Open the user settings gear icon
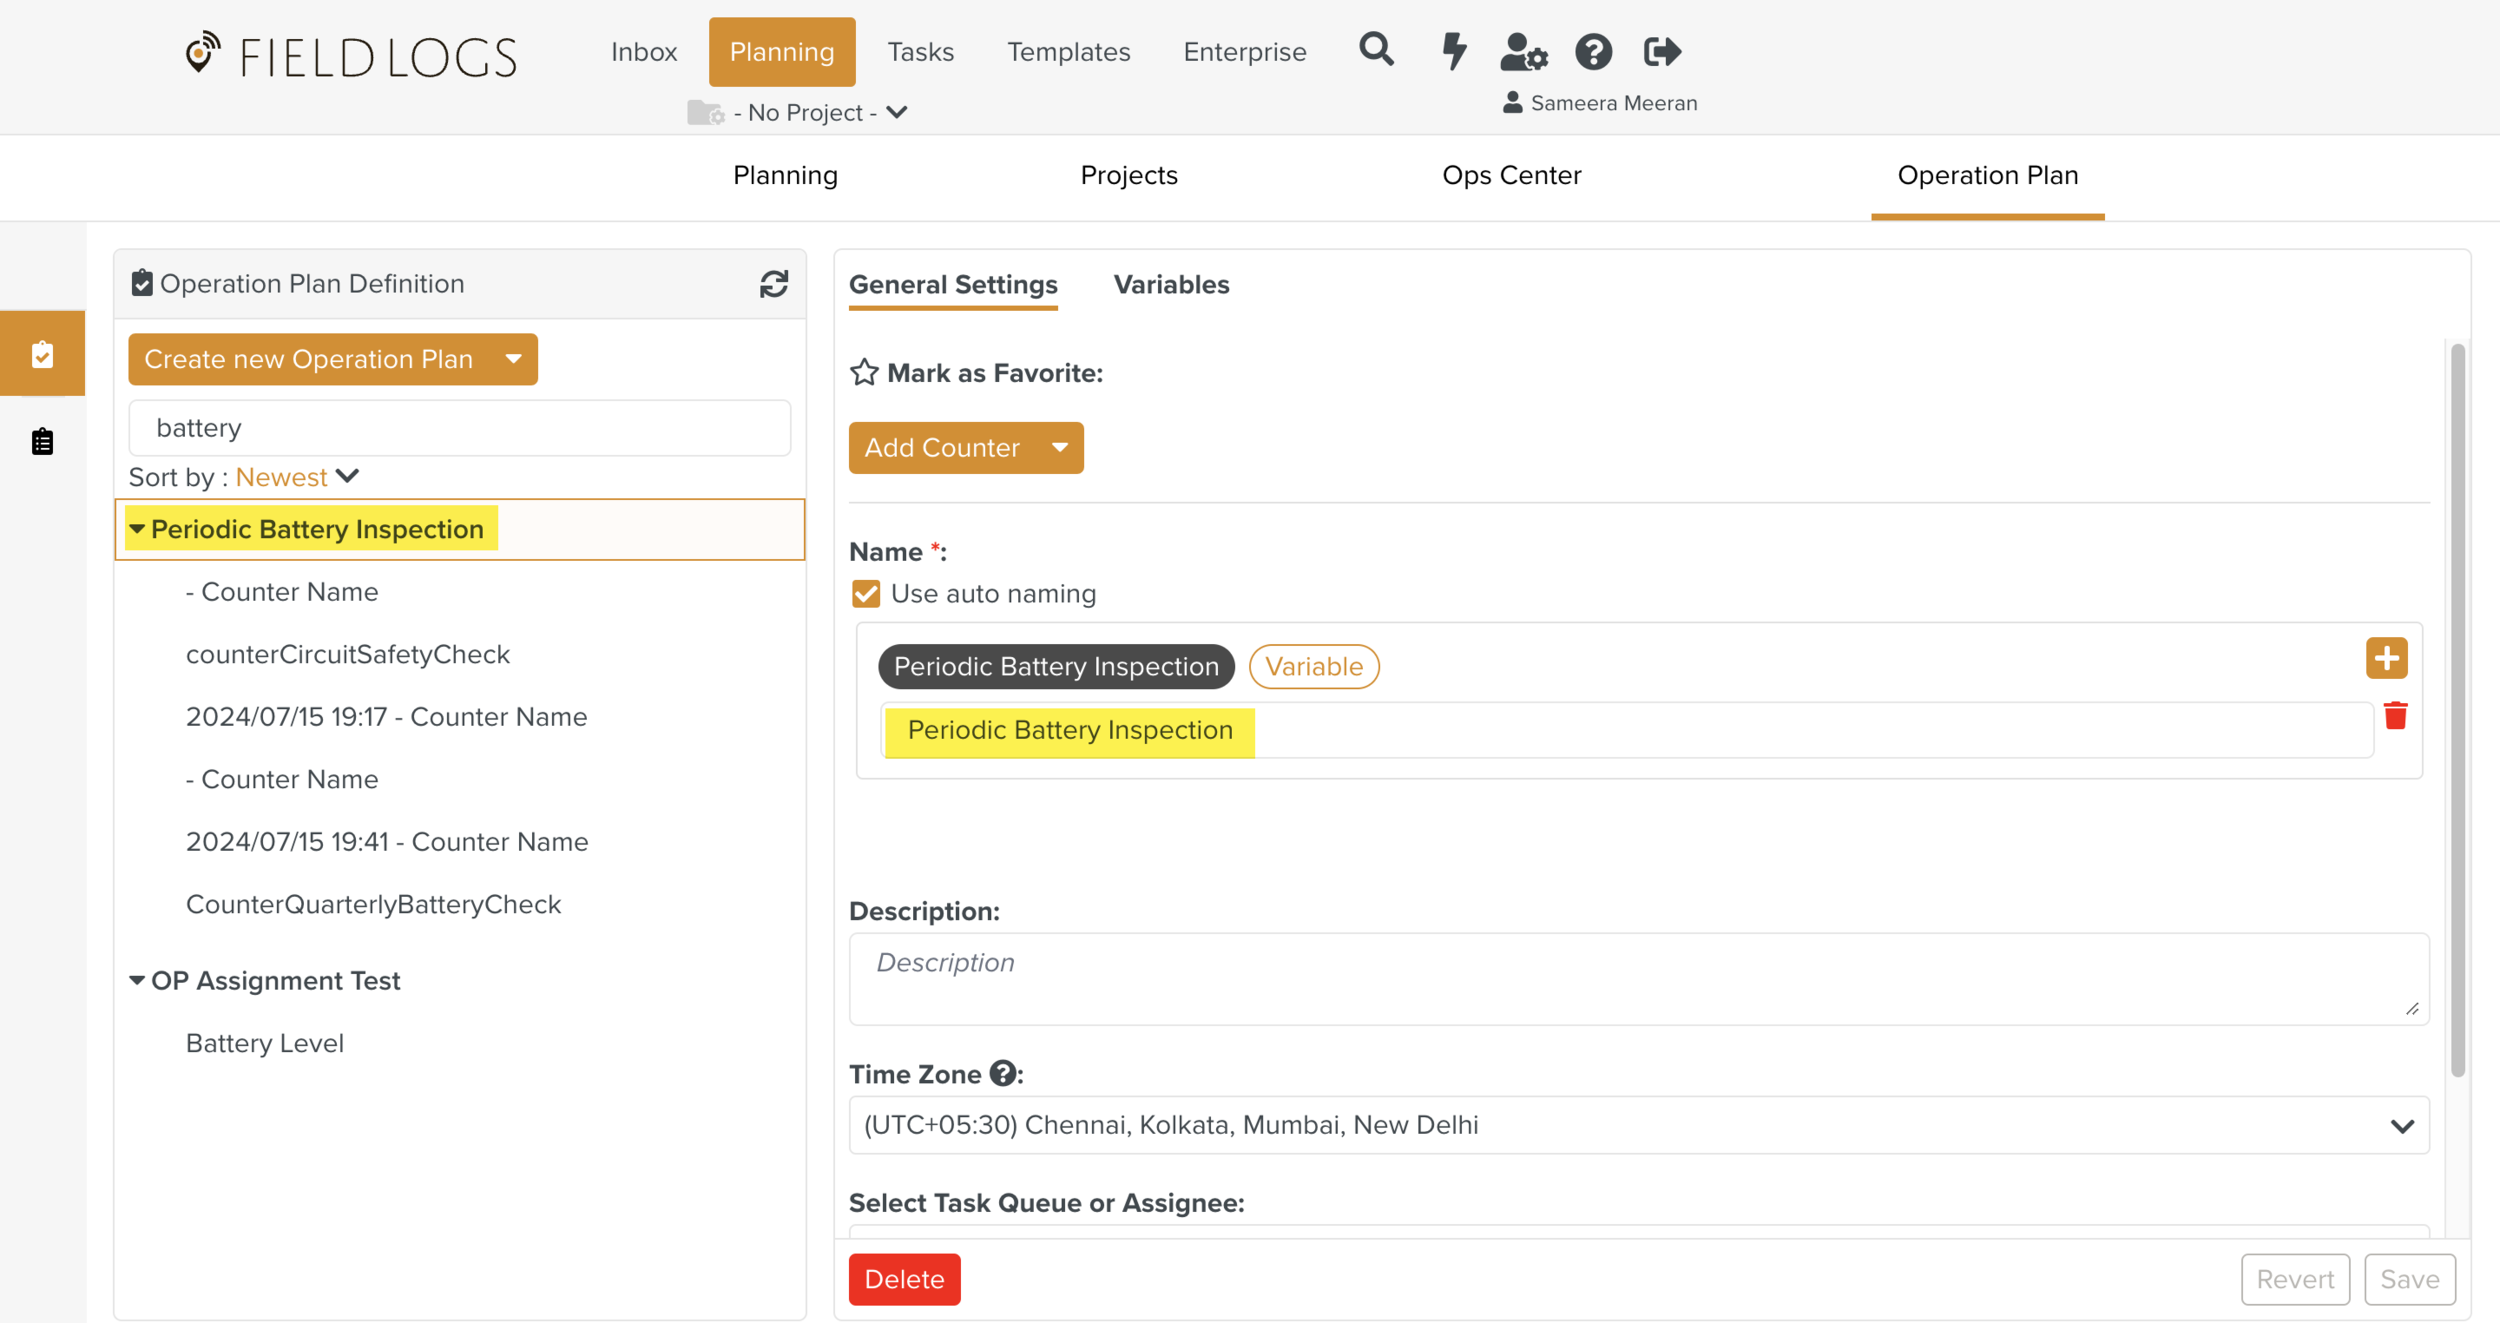This screenshot has width=2500, height=1323. (1523, 52)
